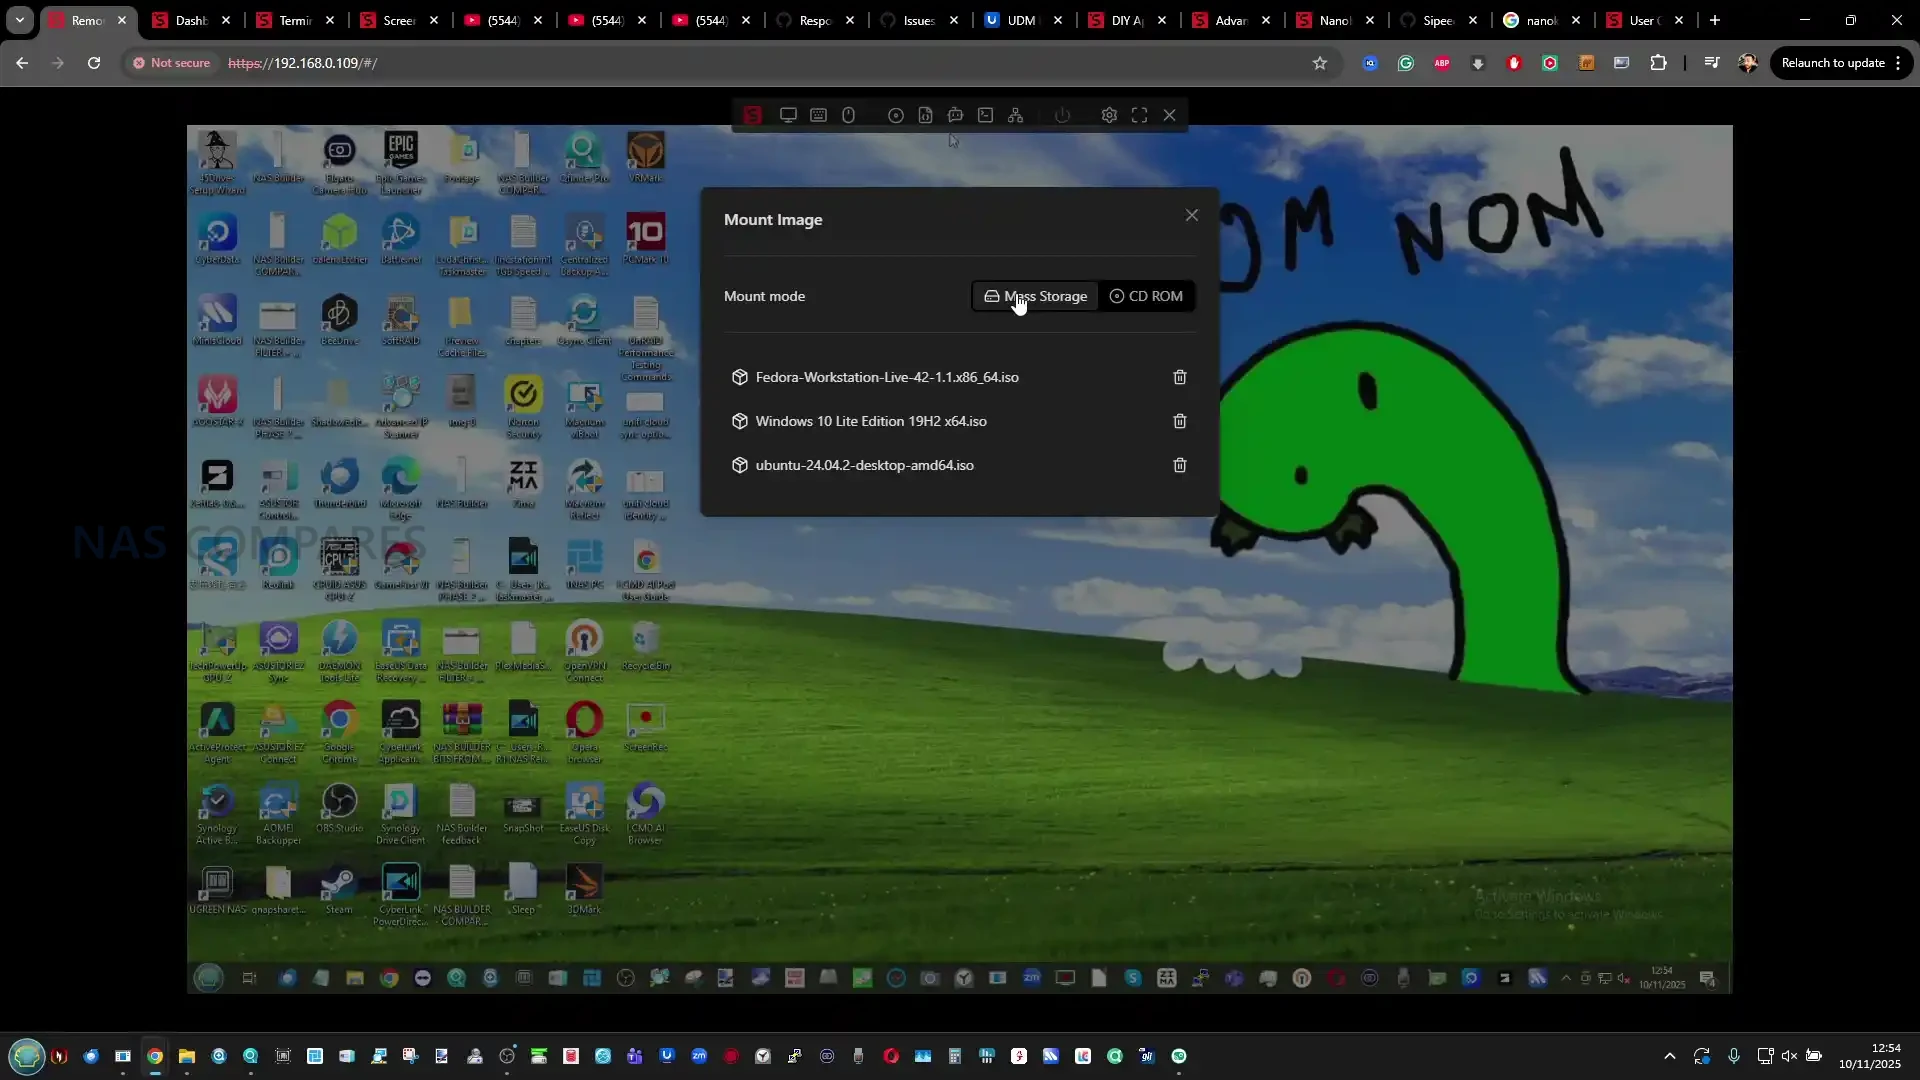Mount the Fedora-Workstation-Live ISO
Image resolution: width=1920 pixels, height=1080 pixels.
click(886, 377)
